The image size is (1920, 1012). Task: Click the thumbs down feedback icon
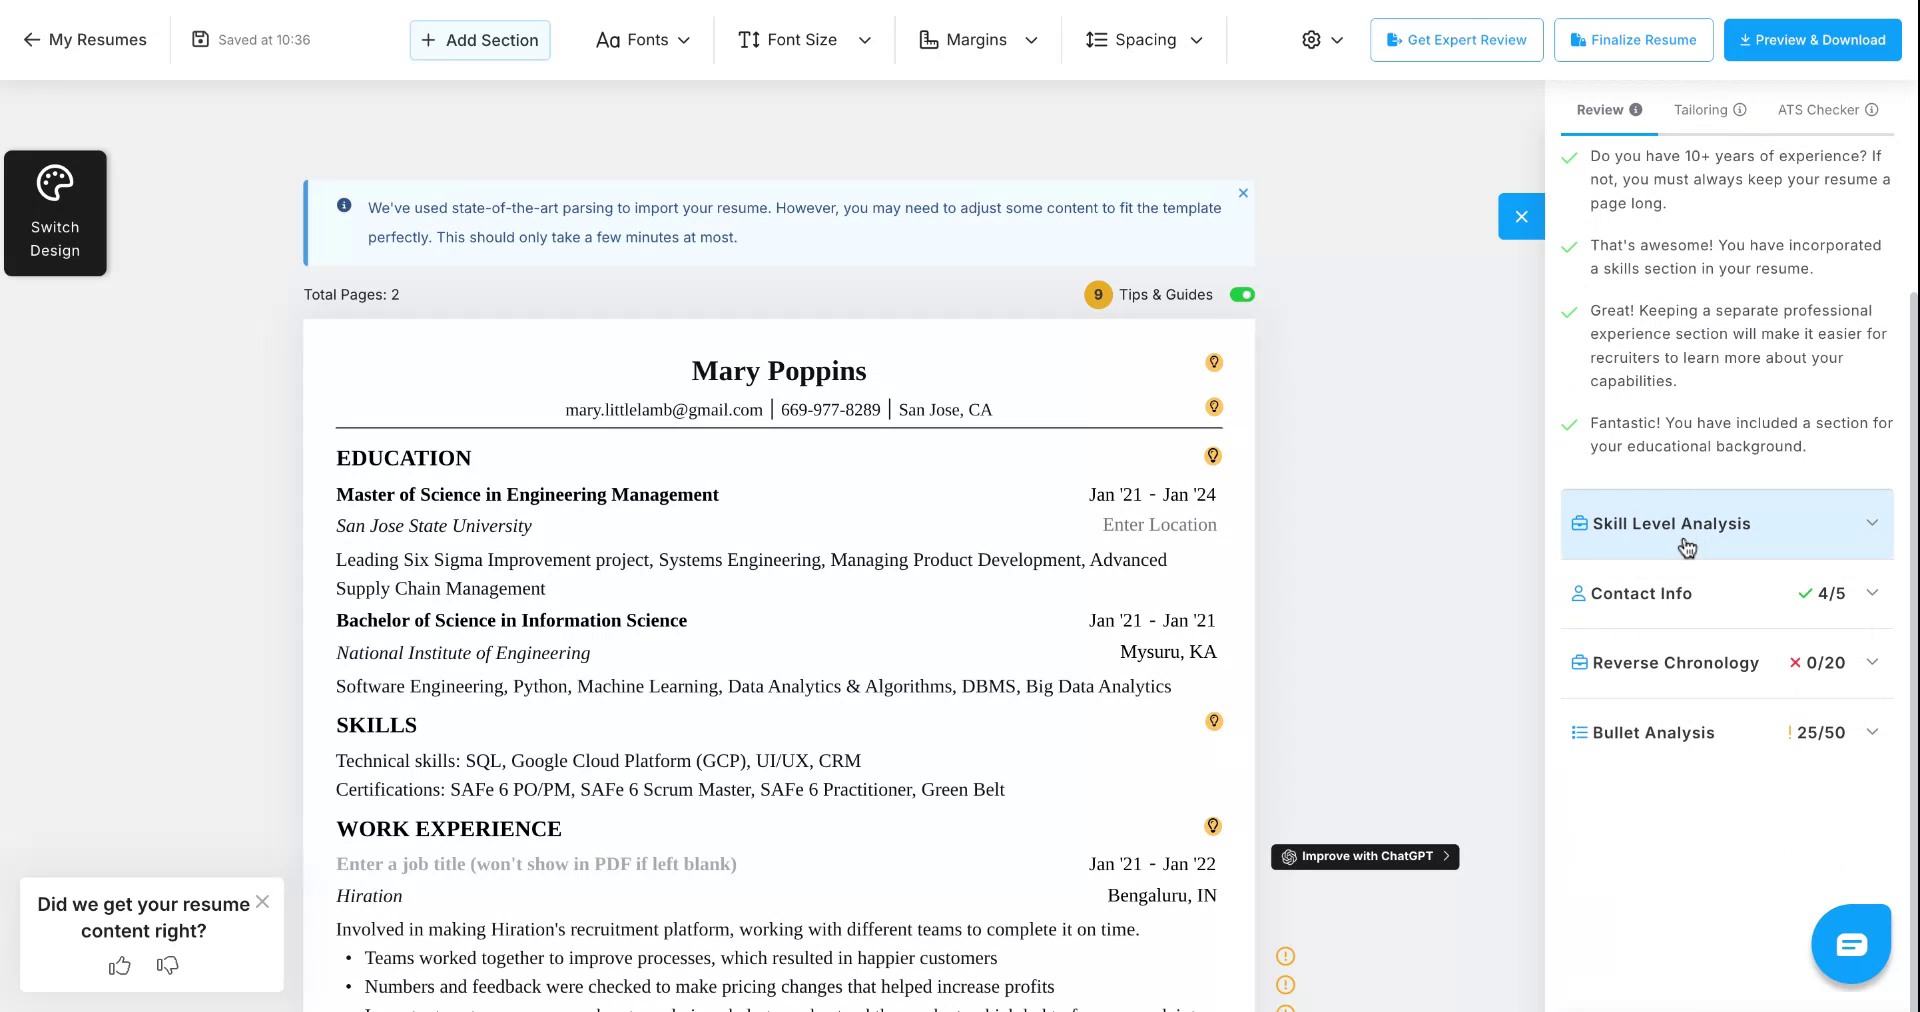(168, 965)
